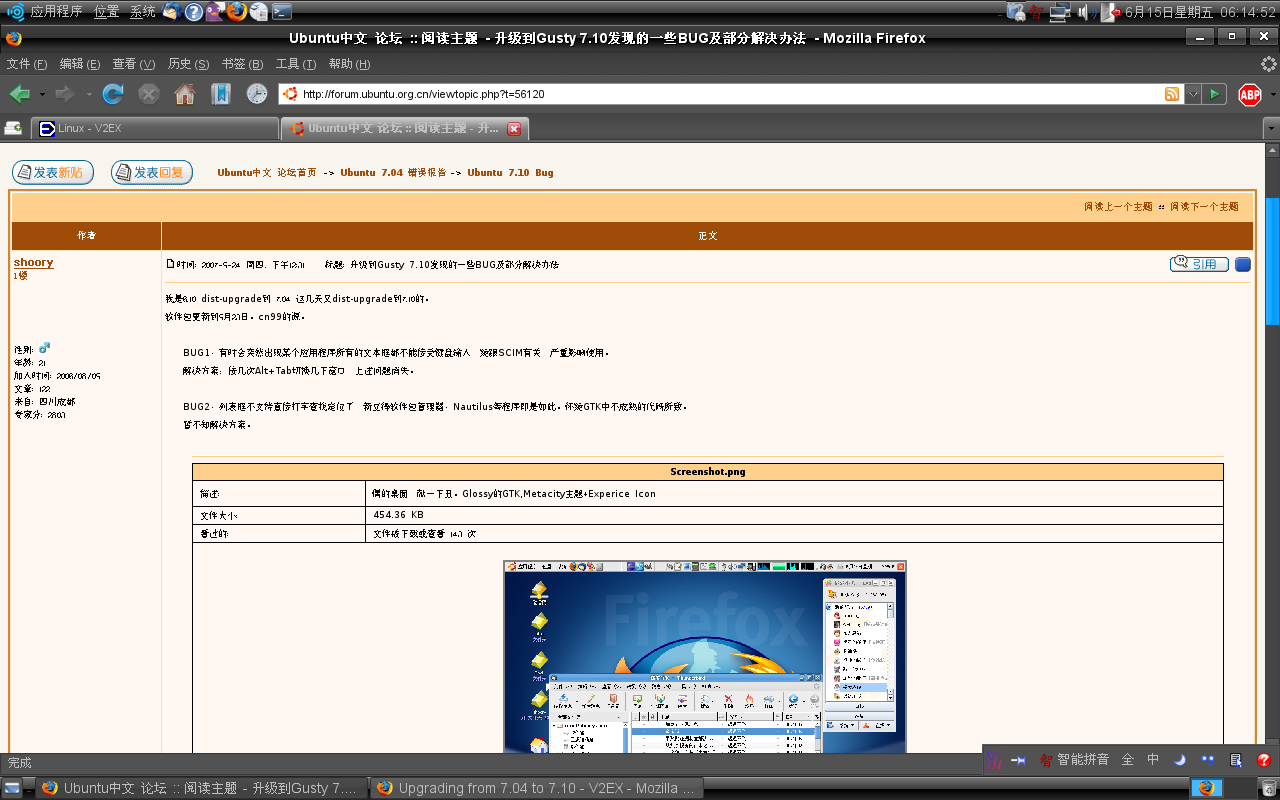This screenshot has height=800, width=1280.
Task: Open the Trash icon in bottom panel
Action: (x=1268, y=787)
